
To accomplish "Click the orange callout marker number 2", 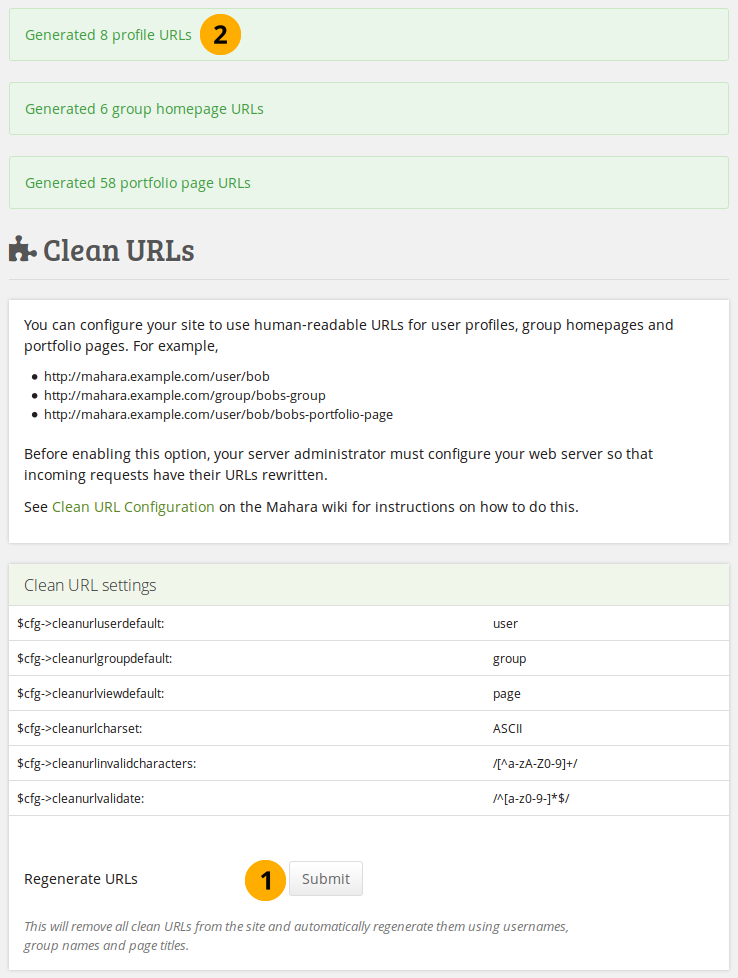I will (220, 35).
